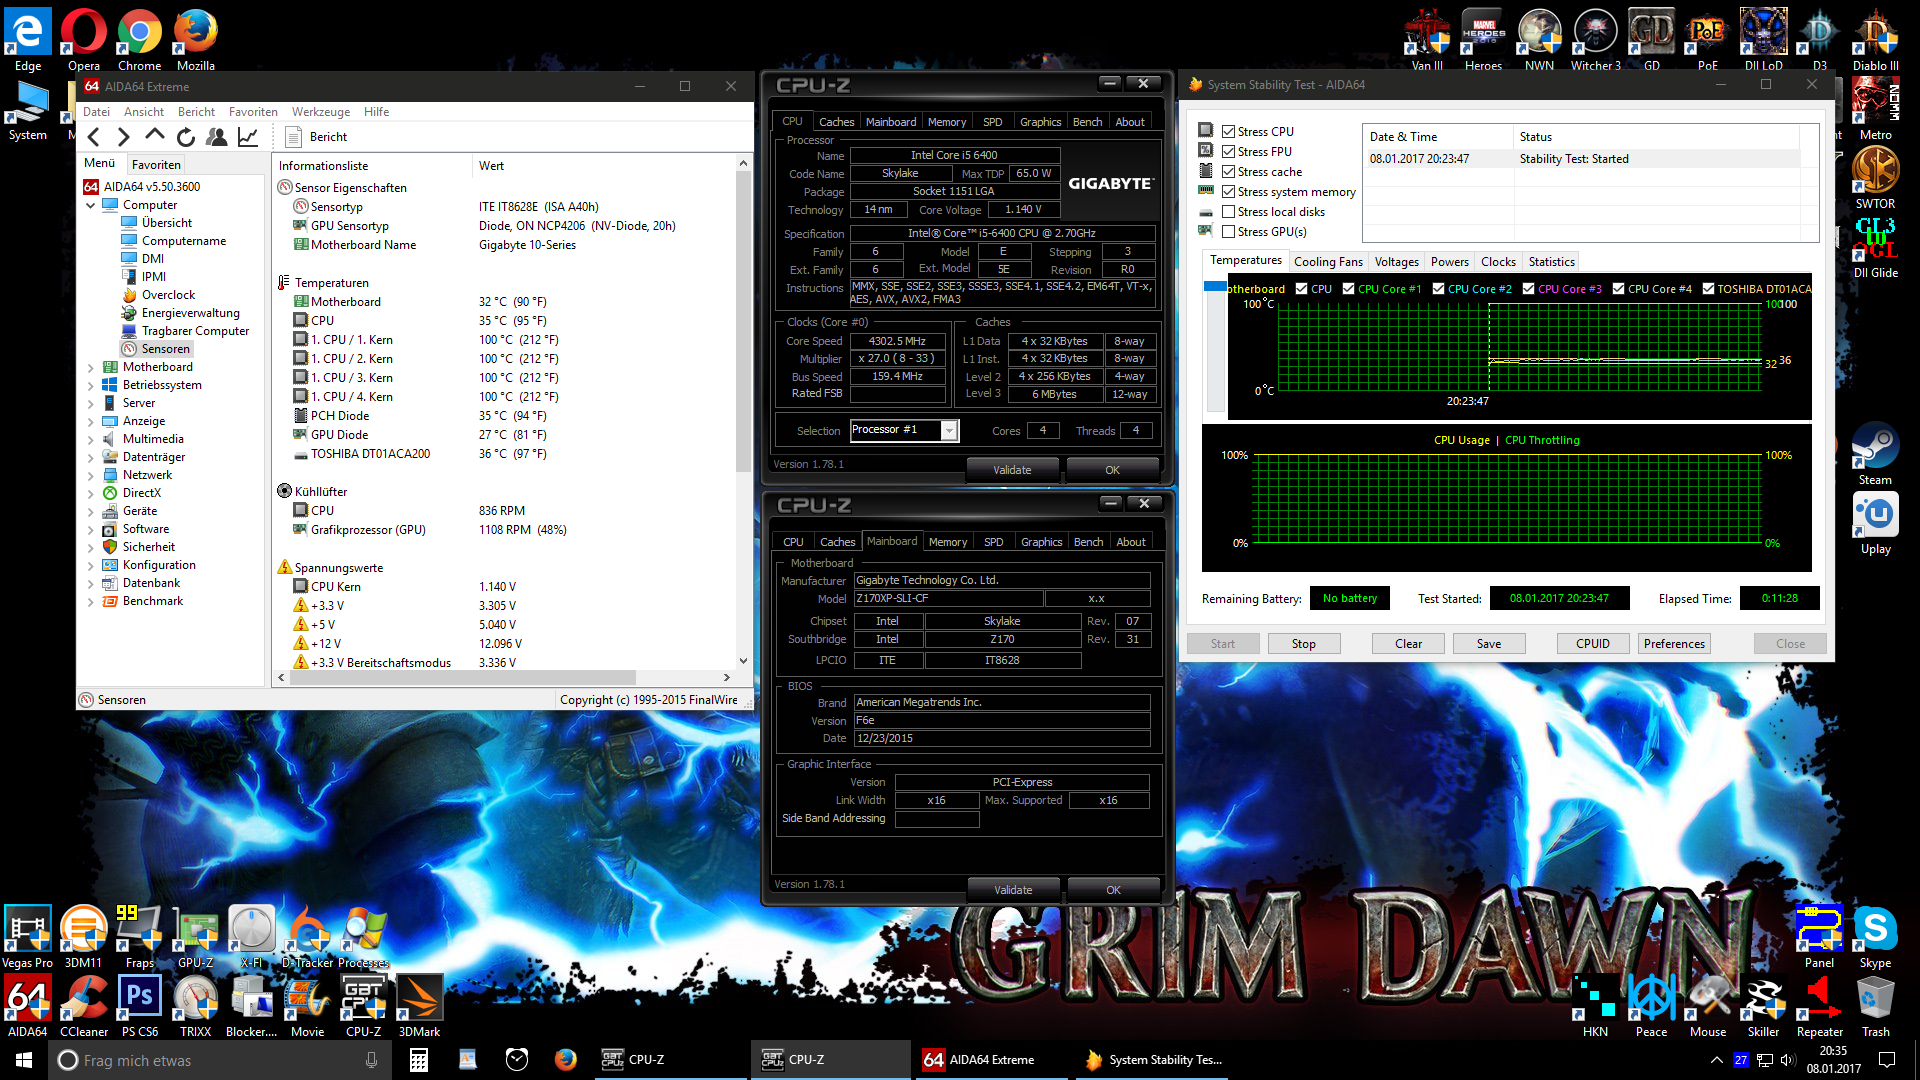This screenshot has width=1920, height=1080.
Task: Toggle CPU Core #3 graph checkbox
Action: (1529, 289)
